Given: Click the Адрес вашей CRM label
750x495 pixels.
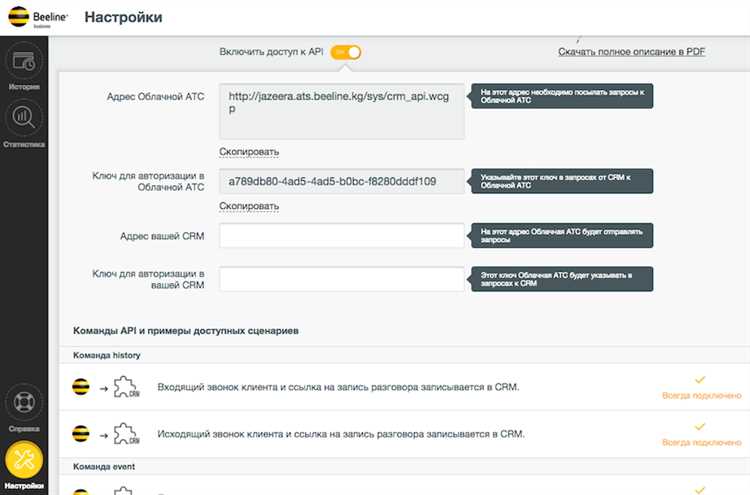Looking at the screenshot, I should click(162, 236).
